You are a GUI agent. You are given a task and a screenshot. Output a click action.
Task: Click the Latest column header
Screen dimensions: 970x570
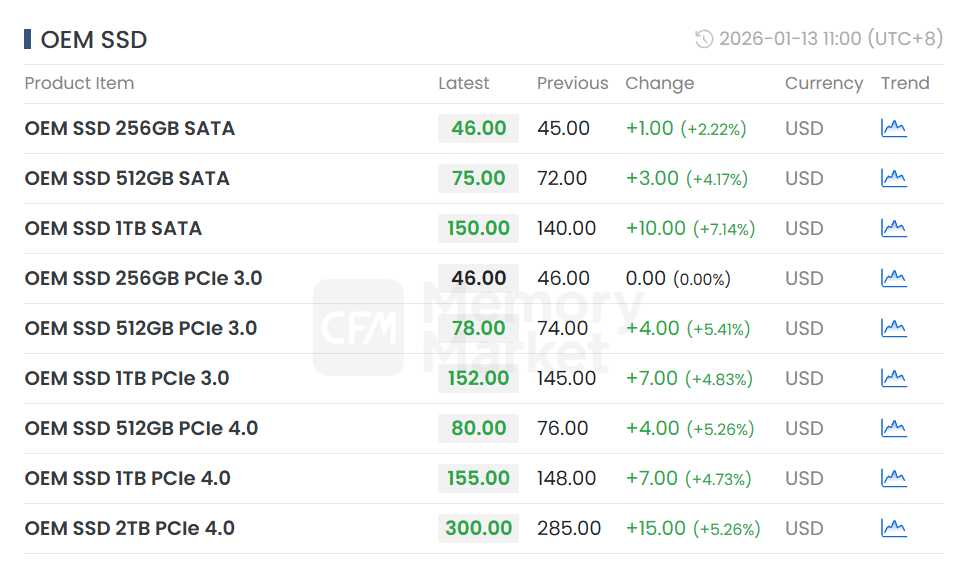464,83
